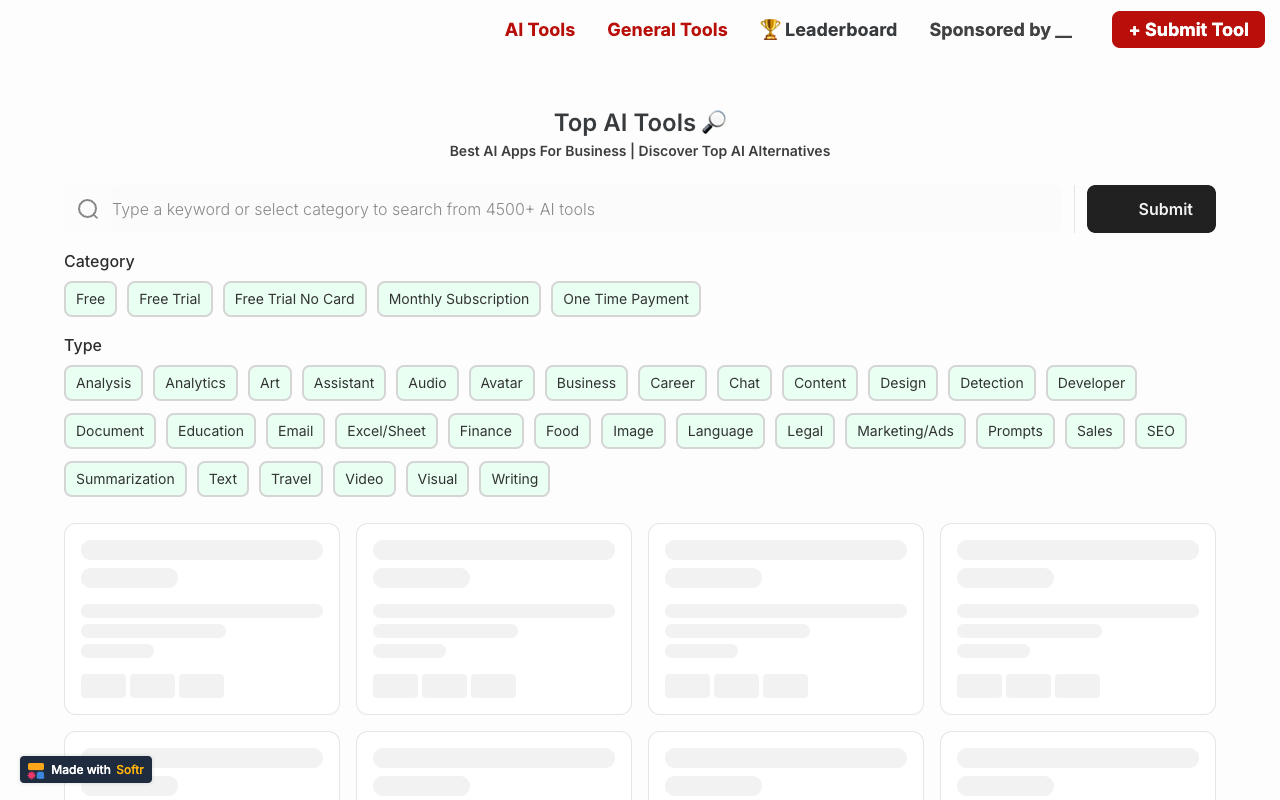Image resolution: width=1280 pixels, height=800 pixels.
Task: Filter by Text type
Action: click(223, 479)
